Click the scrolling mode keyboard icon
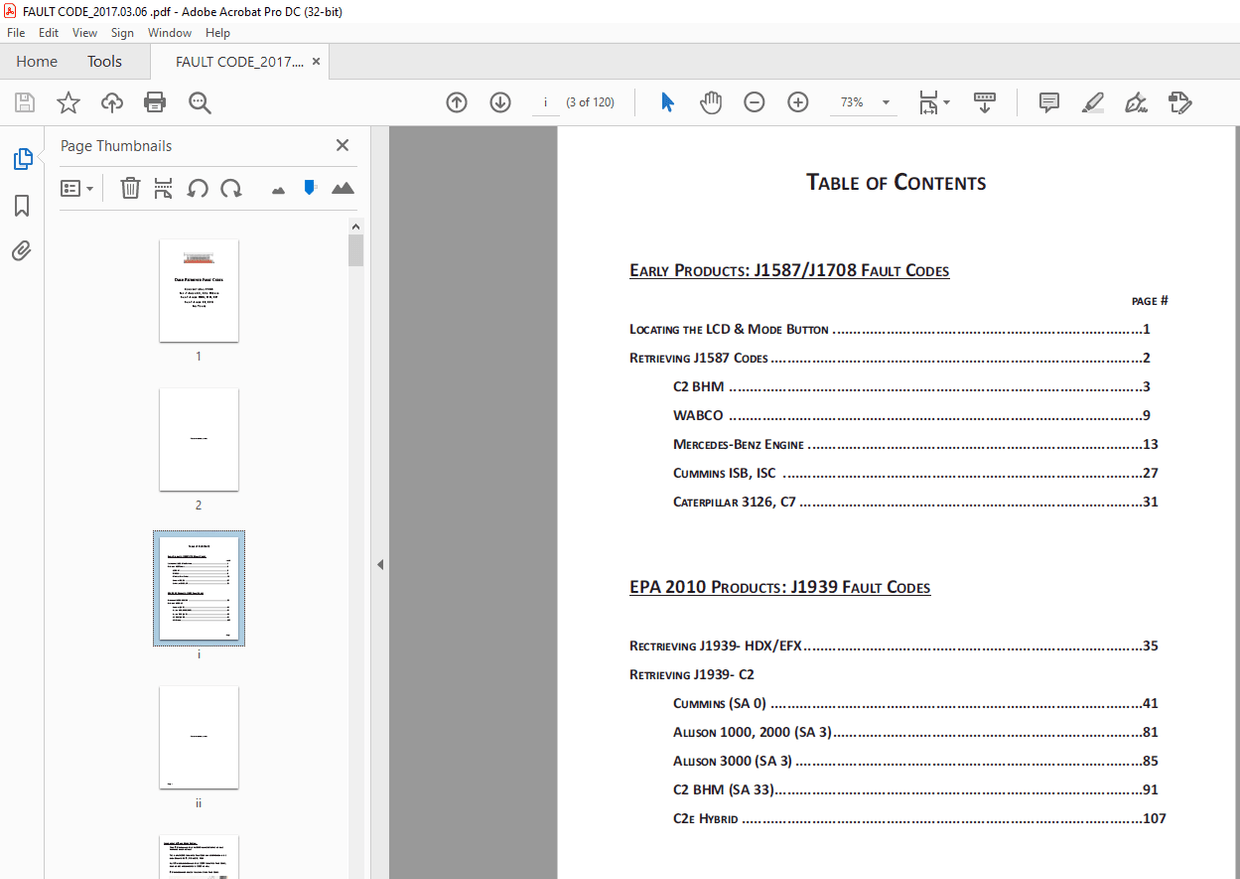This screenshot has width=1240, height=879. [x=985, y=102]
